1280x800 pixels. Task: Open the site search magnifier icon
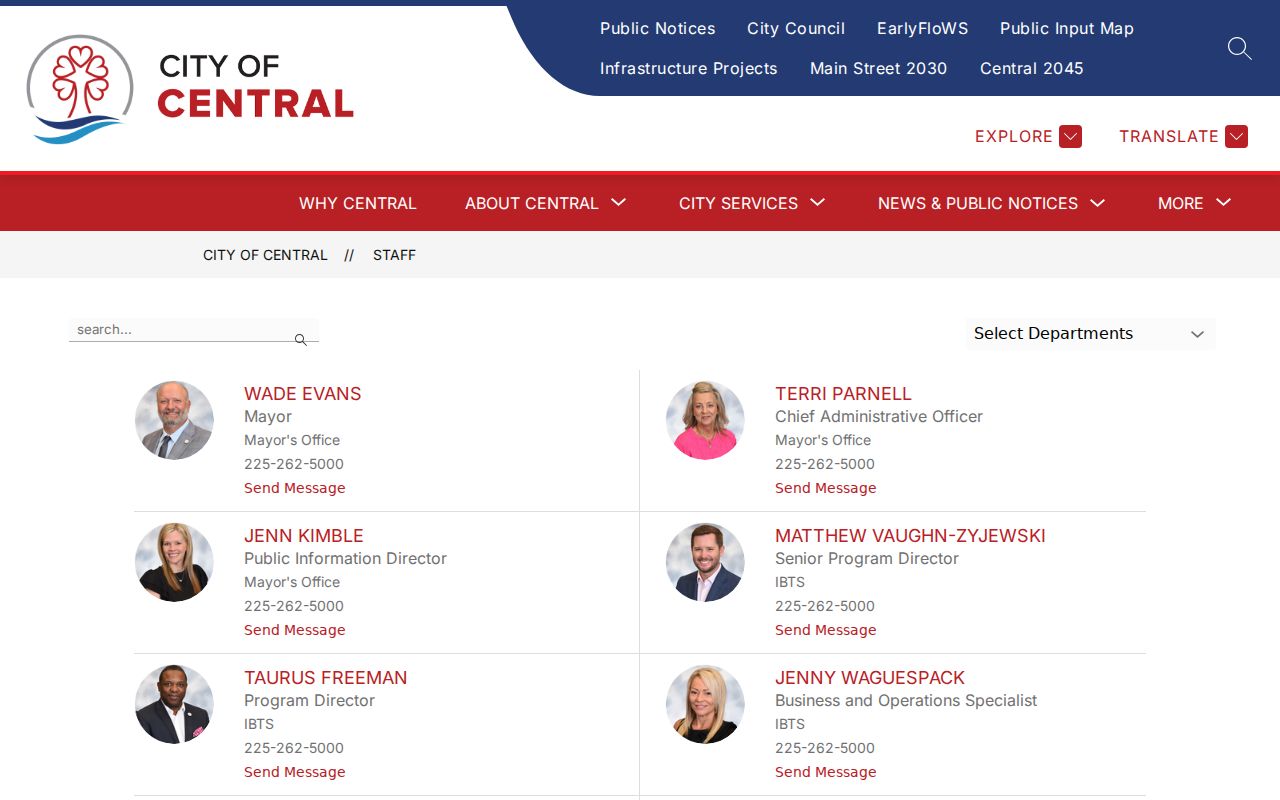(1239, 48)
